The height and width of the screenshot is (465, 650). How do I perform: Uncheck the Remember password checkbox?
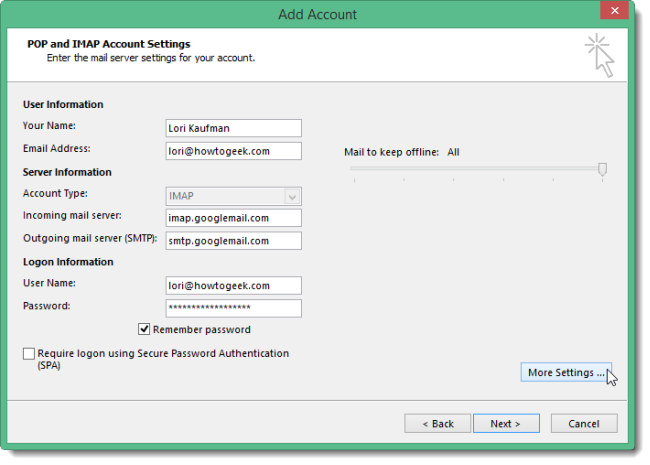pyautogui.click(x=145, y=330)
